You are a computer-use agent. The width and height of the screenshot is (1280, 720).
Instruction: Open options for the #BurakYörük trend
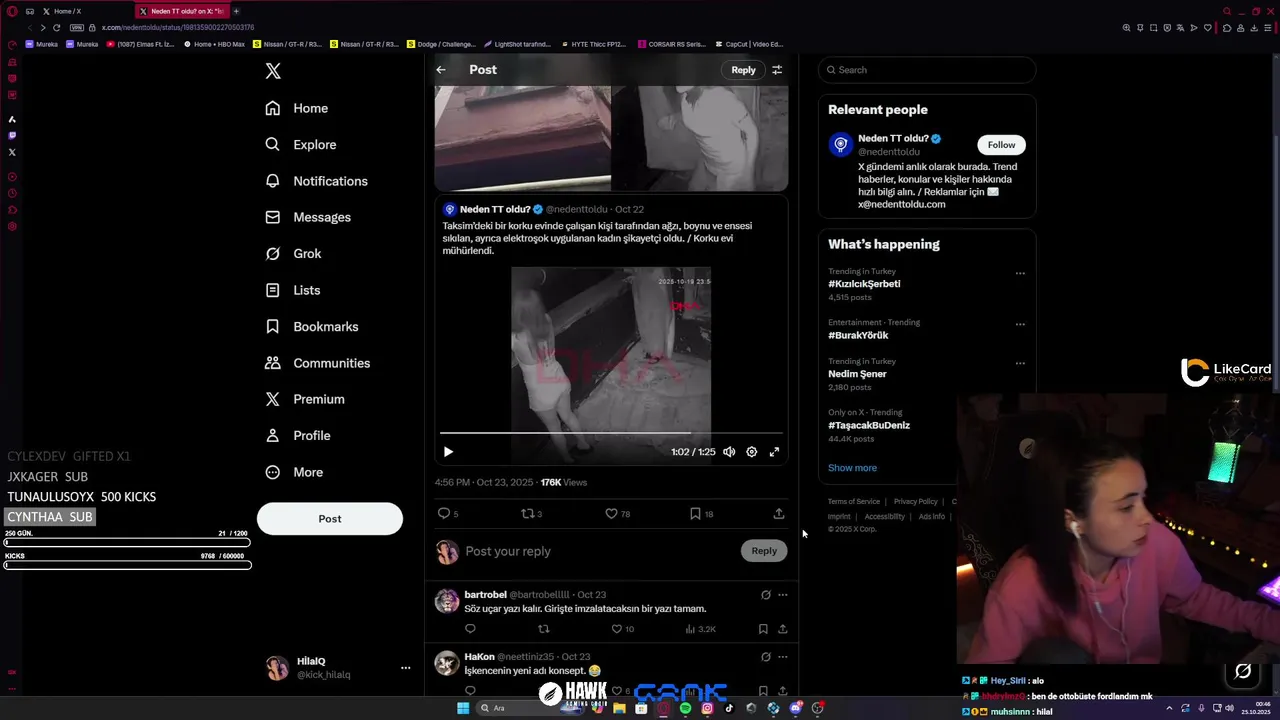pos(1020,324)
